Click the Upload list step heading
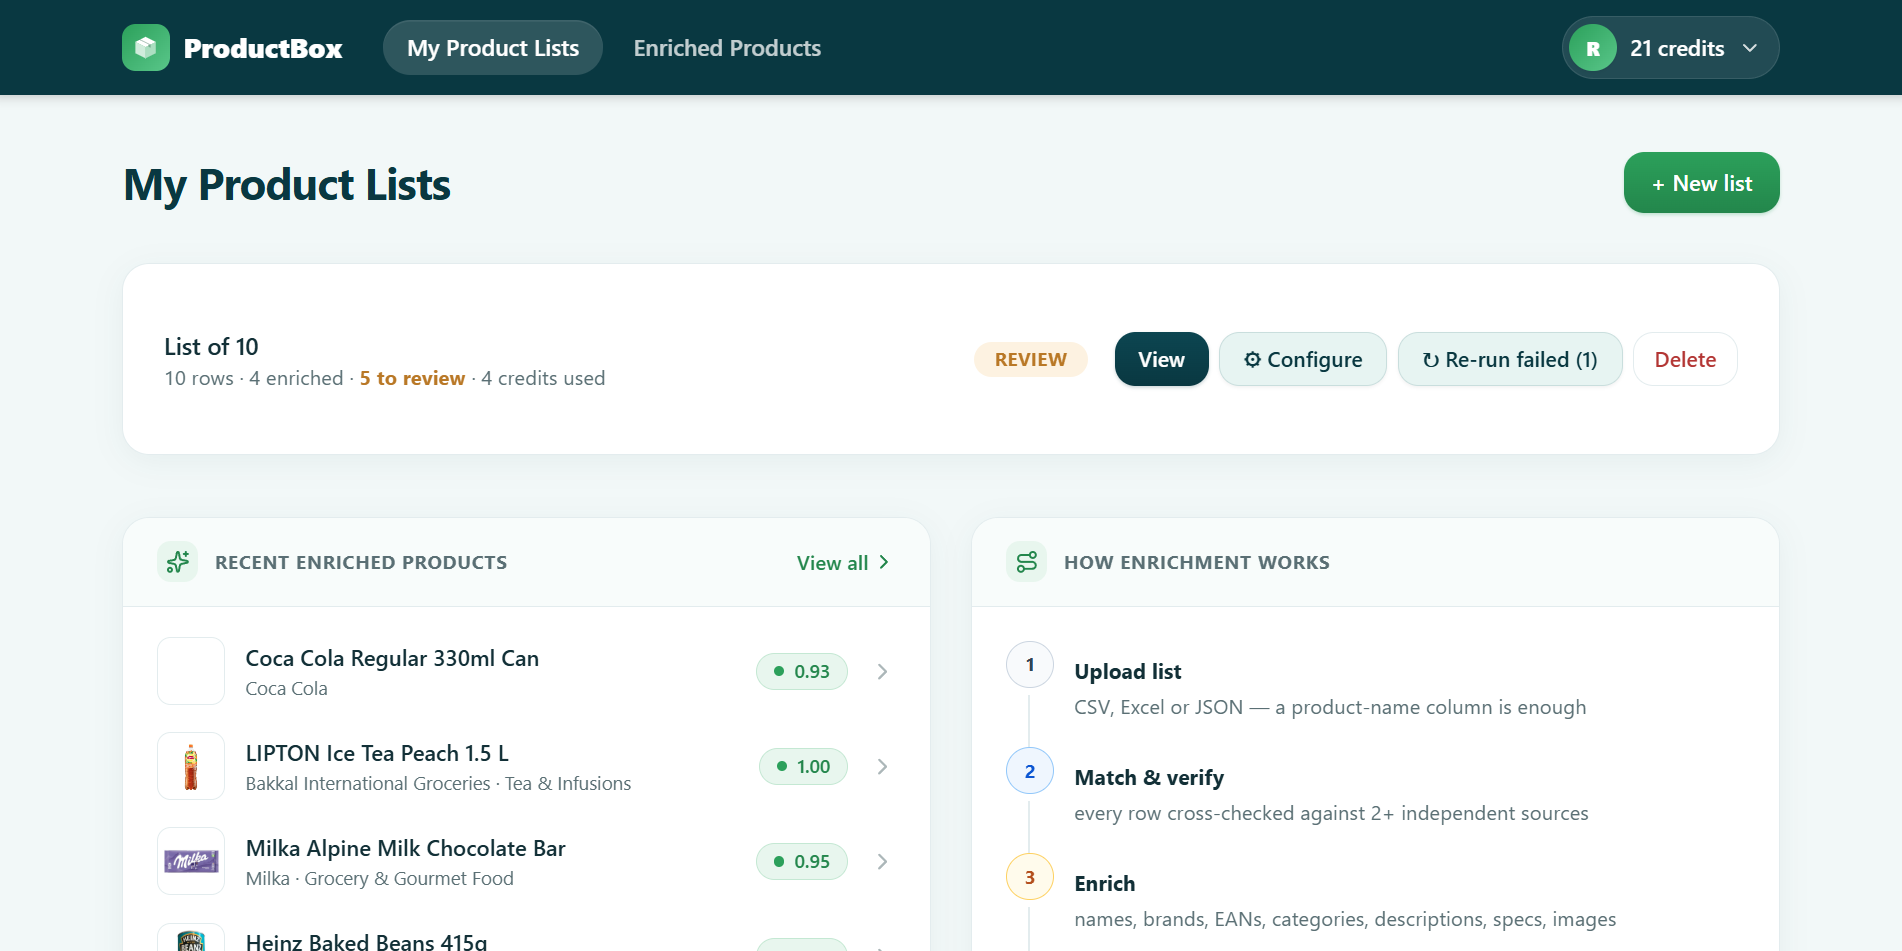1902x951 pixels. click(x=1128, y=672)
